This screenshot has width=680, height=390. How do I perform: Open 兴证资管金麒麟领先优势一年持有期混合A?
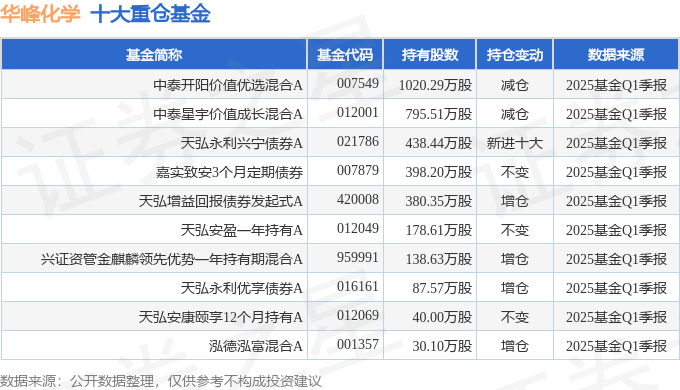[172, 259]
